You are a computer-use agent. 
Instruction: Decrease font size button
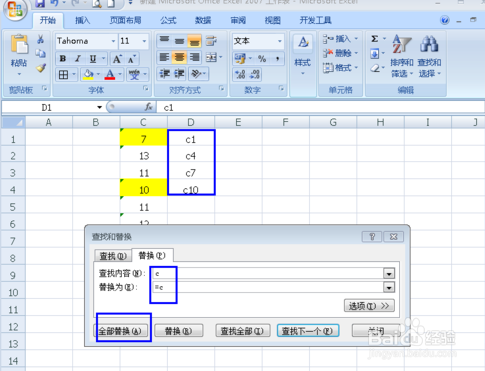tap(132, 59)
